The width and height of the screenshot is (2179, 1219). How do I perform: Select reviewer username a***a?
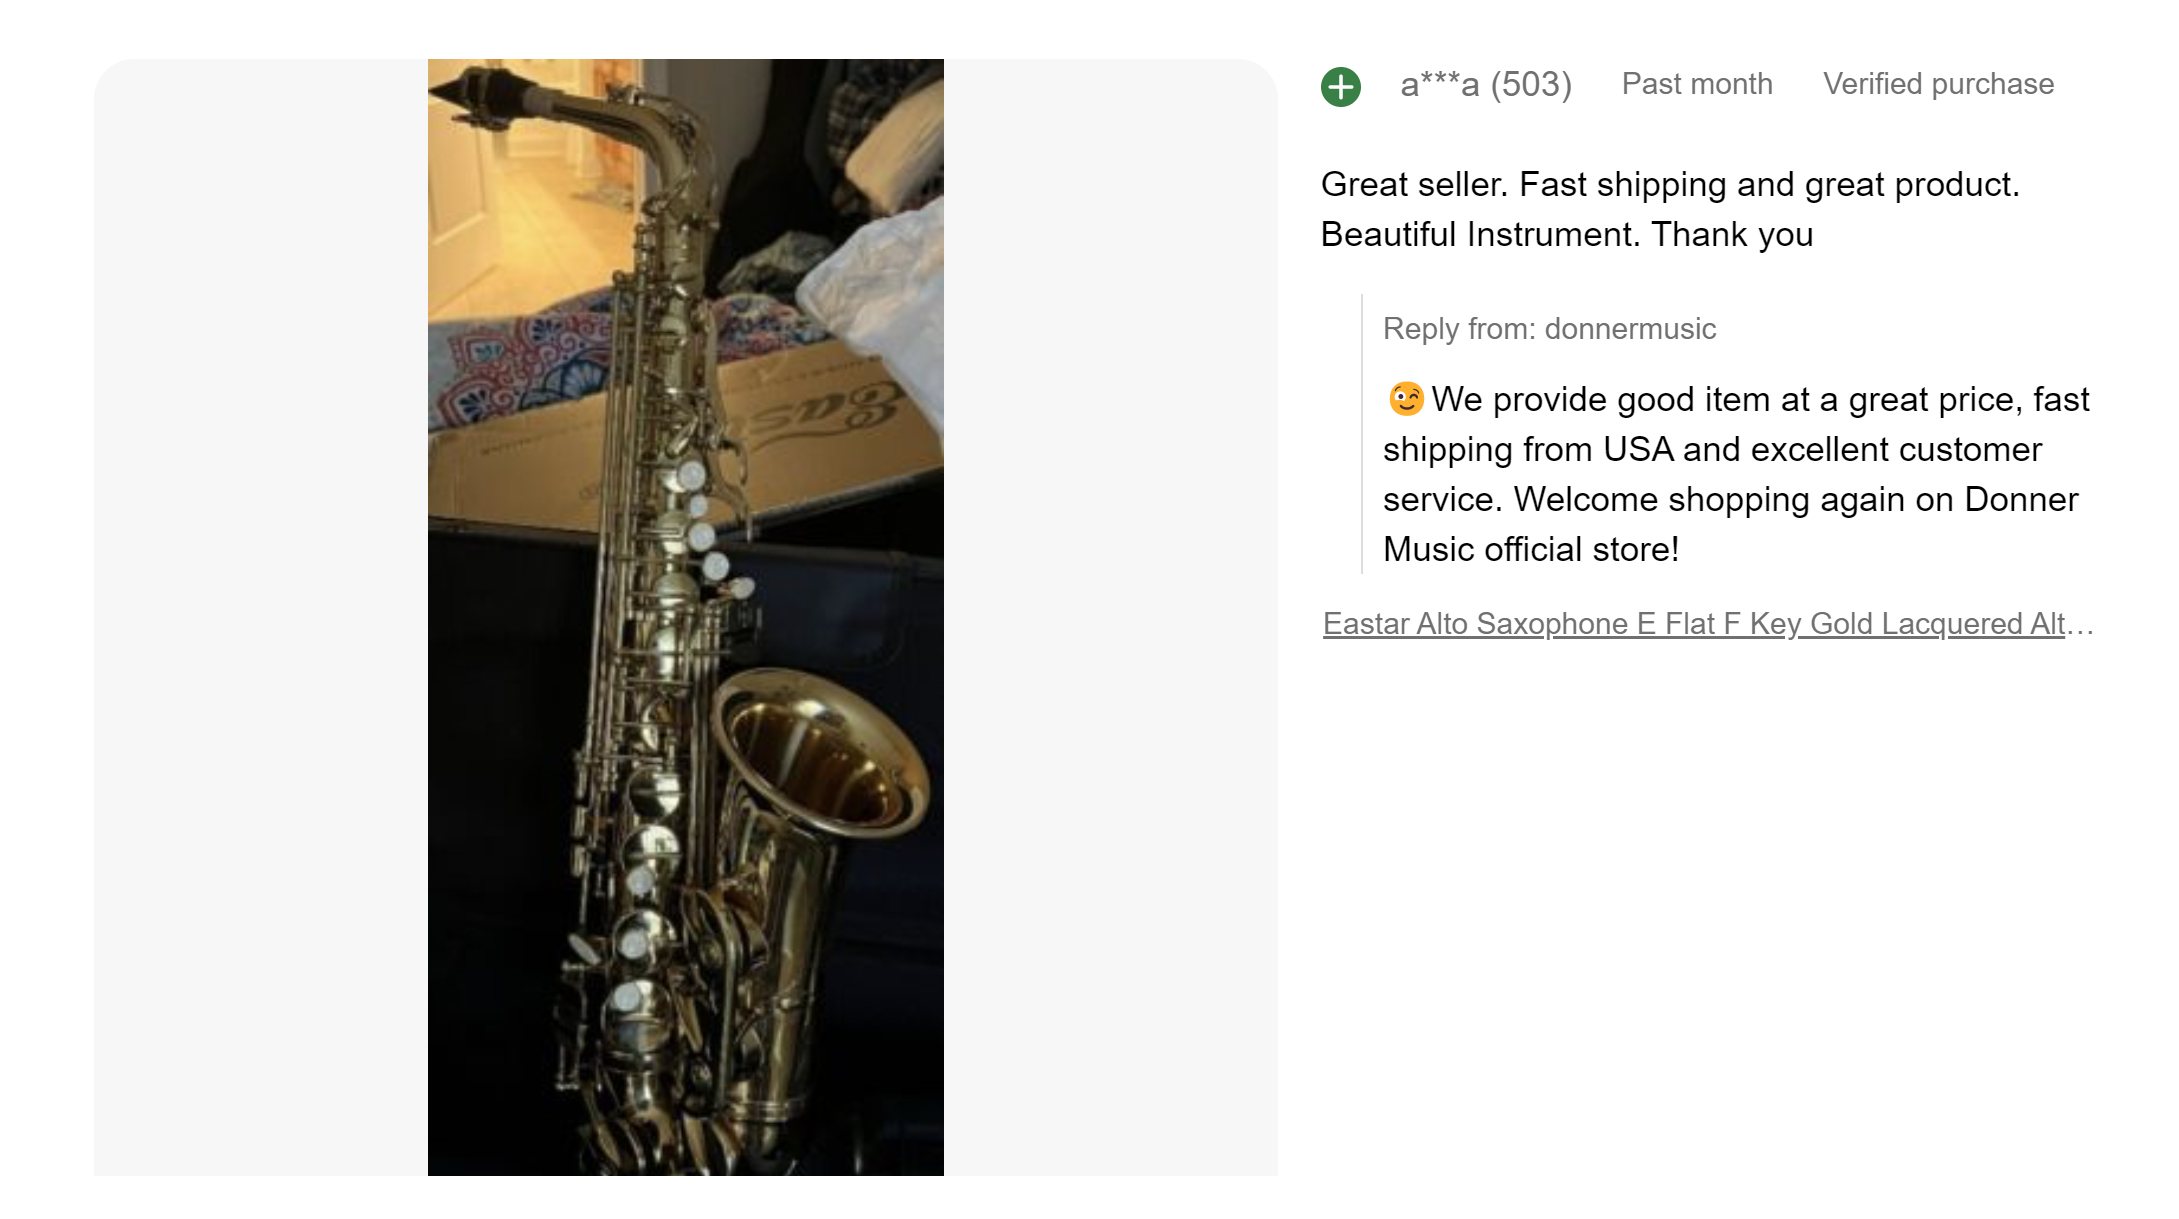point(1439,85)
